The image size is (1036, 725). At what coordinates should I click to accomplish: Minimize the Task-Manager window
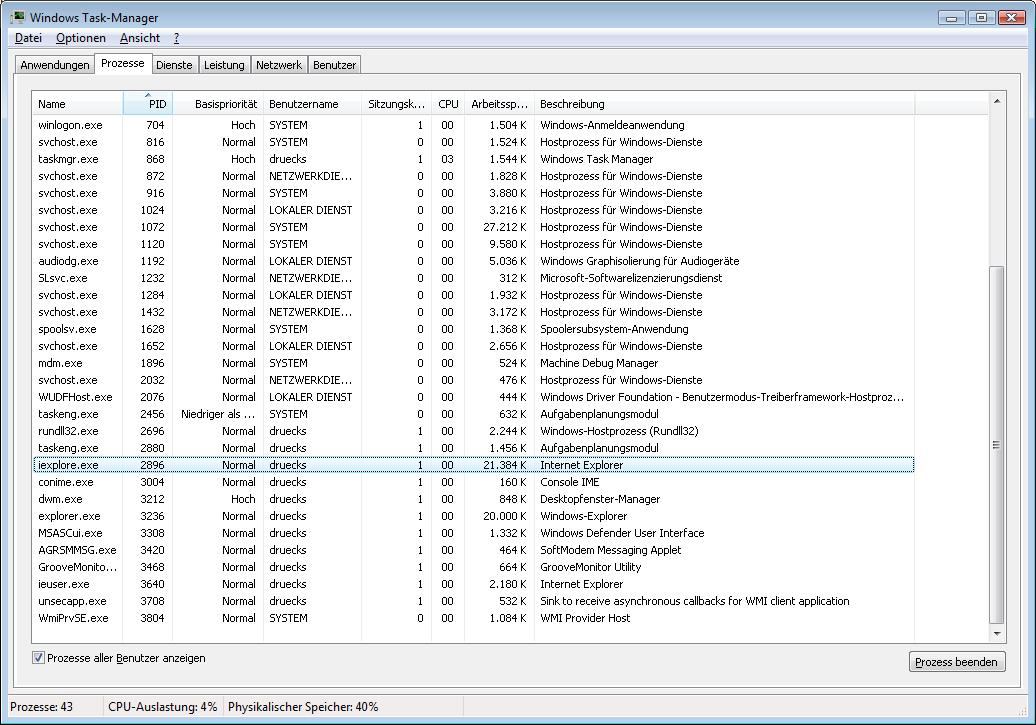951,18
